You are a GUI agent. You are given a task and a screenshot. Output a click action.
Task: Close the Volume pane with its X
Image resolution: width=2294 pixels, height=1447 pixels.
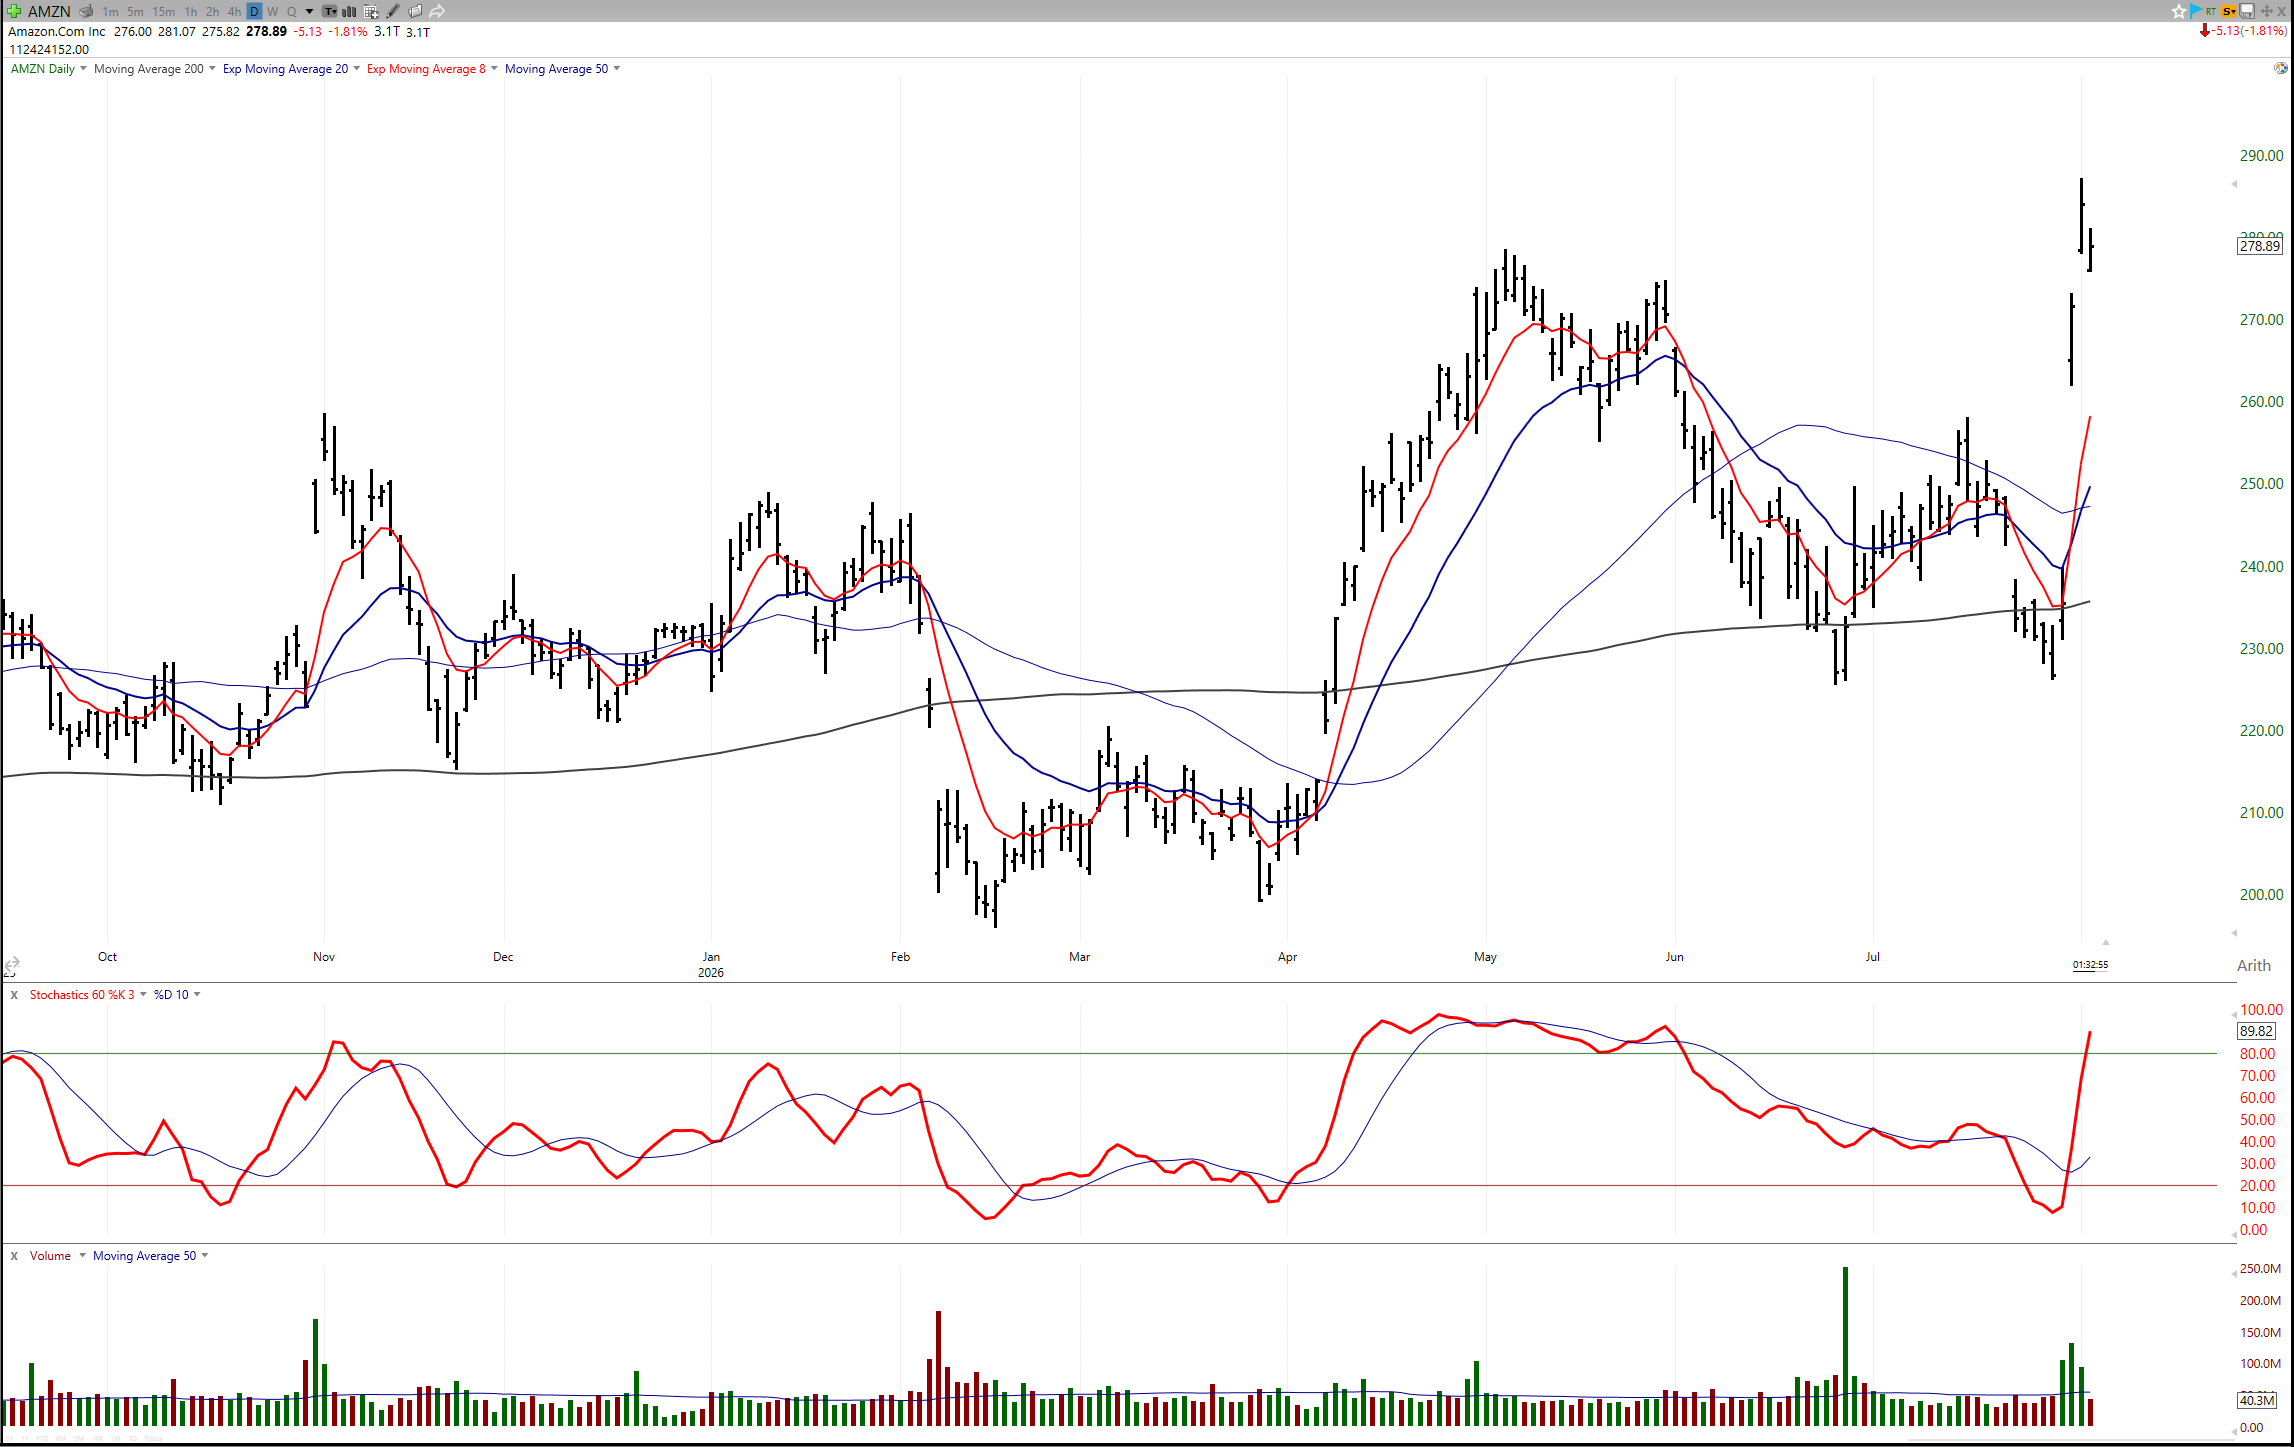pyautogui.click(x=14, y=1256)
